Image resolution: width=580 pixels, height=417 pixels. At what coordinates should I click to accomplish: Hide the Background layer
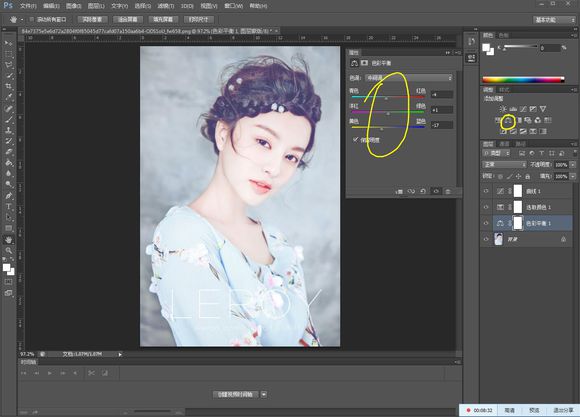(x=486, y=239)
